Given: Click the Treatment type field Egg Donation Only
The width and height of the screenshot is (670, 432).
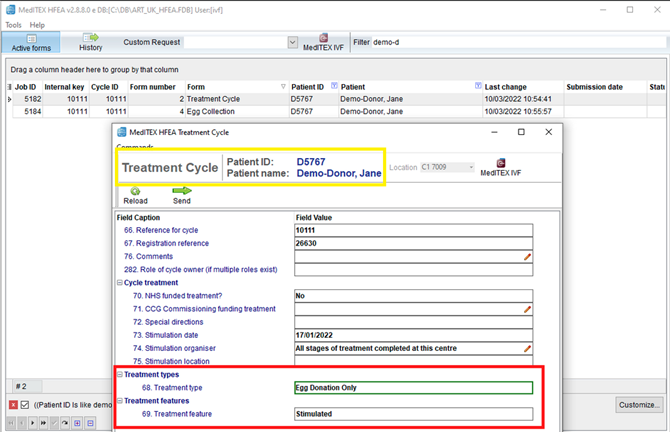Looking at the screenshot, I should point(413,388).
